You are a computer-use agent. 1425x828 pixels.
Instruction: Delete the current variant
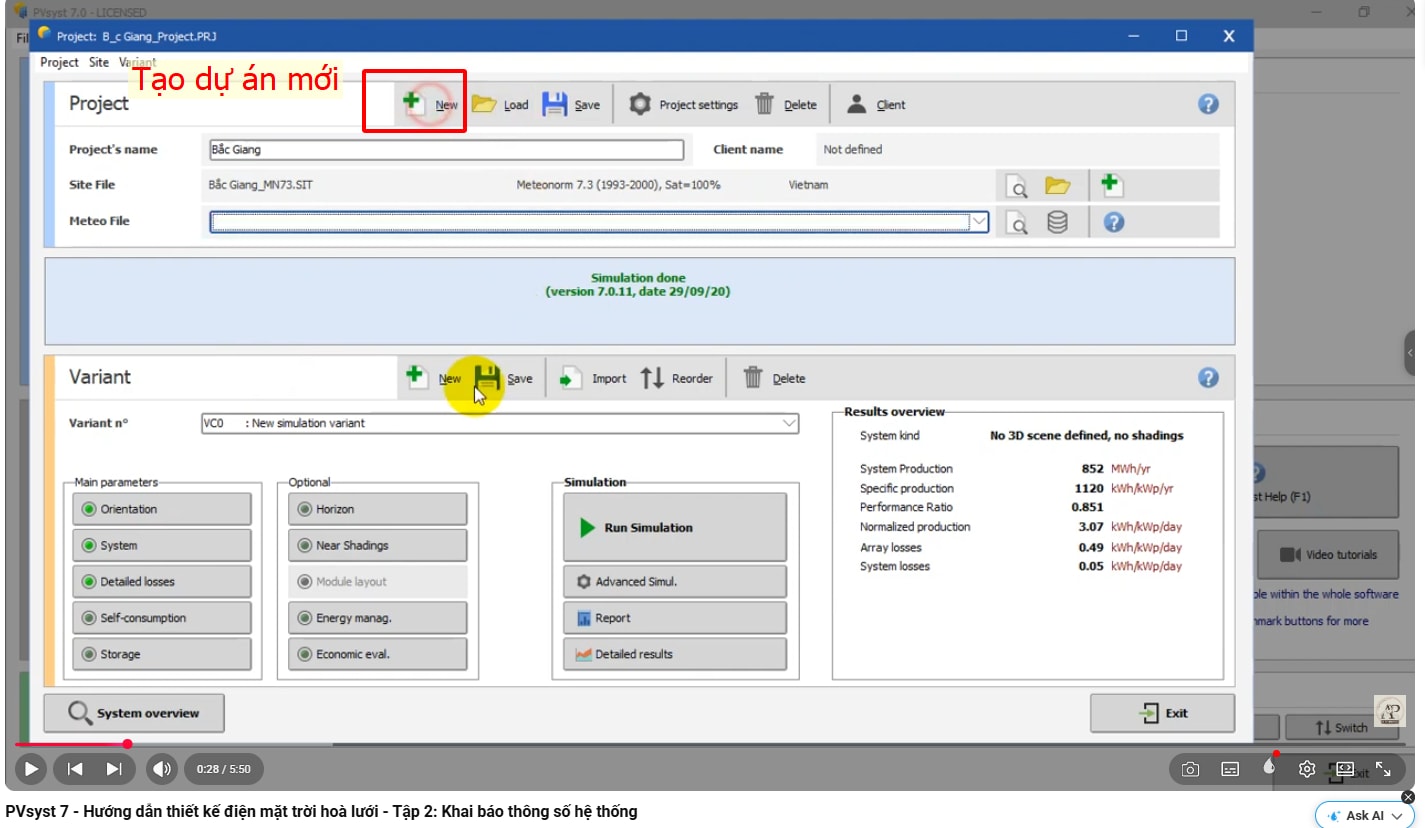[774, 378]
